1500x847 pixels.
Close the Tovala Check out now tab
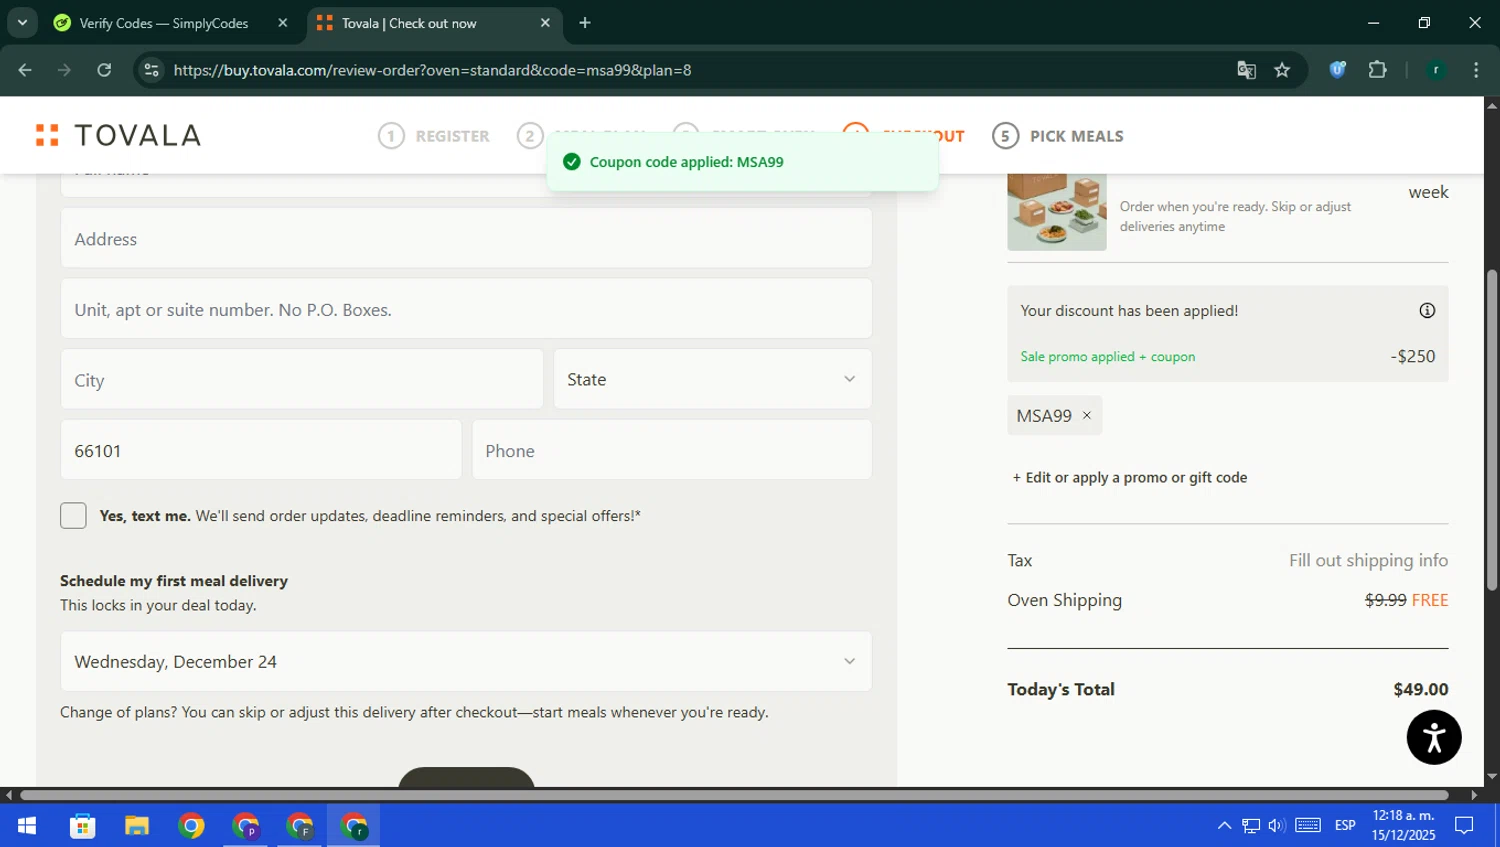(x=545, y=23)
